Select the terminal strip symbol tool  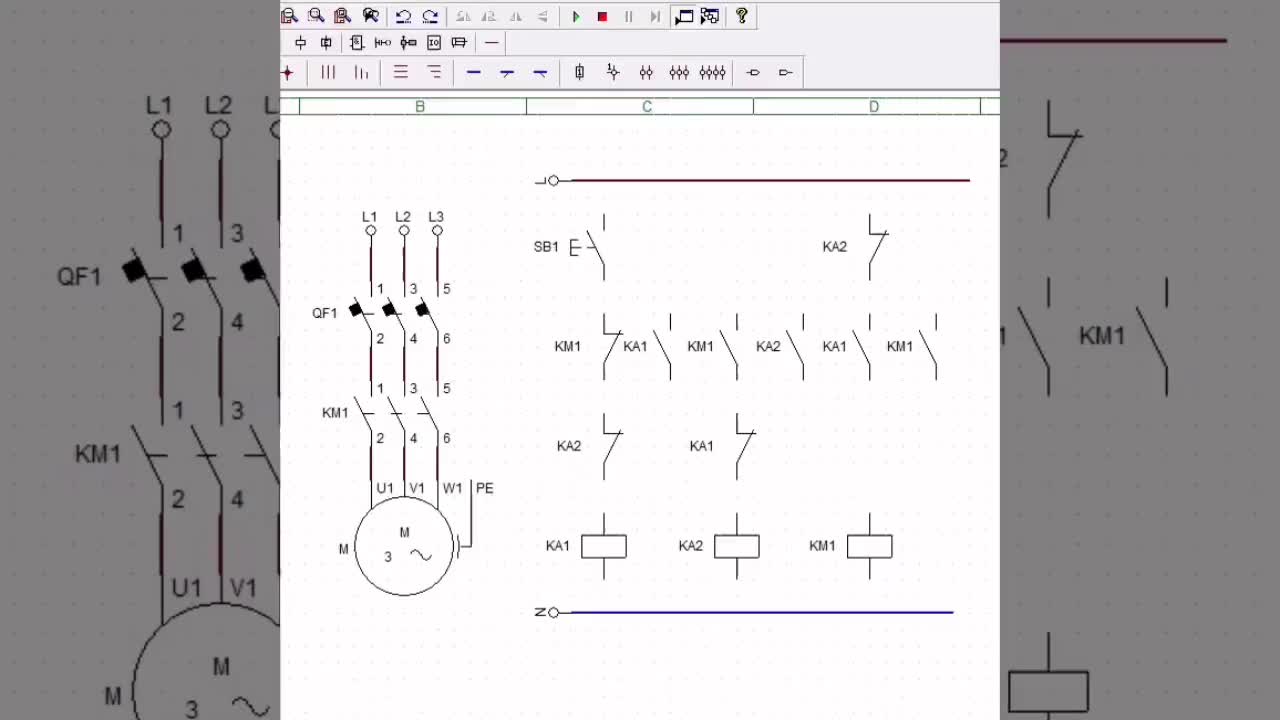click(x=459, y=42)
